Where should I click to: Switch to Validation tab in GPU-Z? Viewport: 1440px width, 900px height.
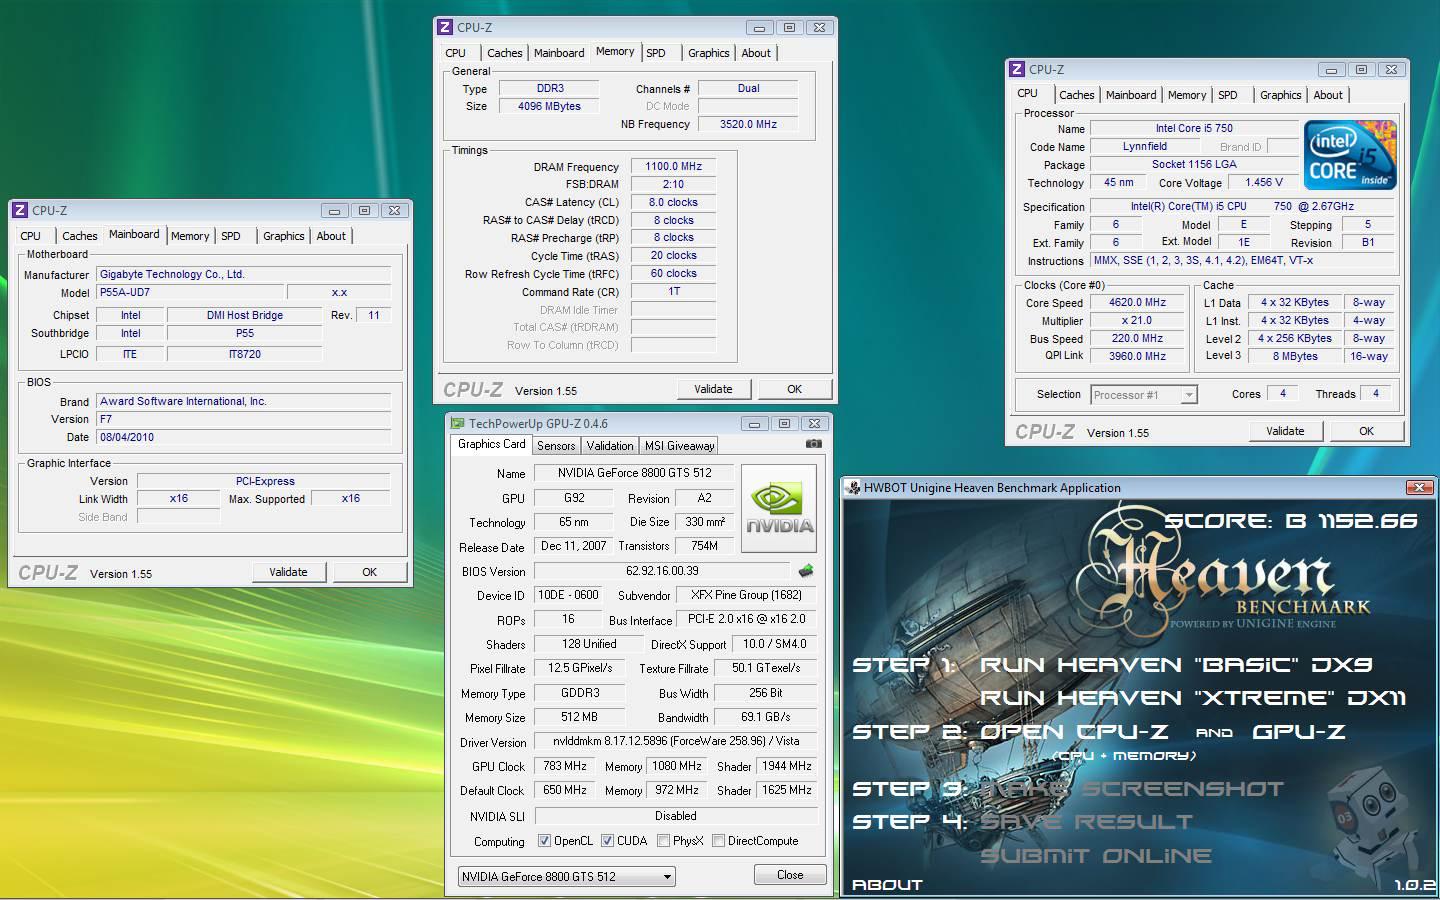pyautogui.click(x=610, y=446)
